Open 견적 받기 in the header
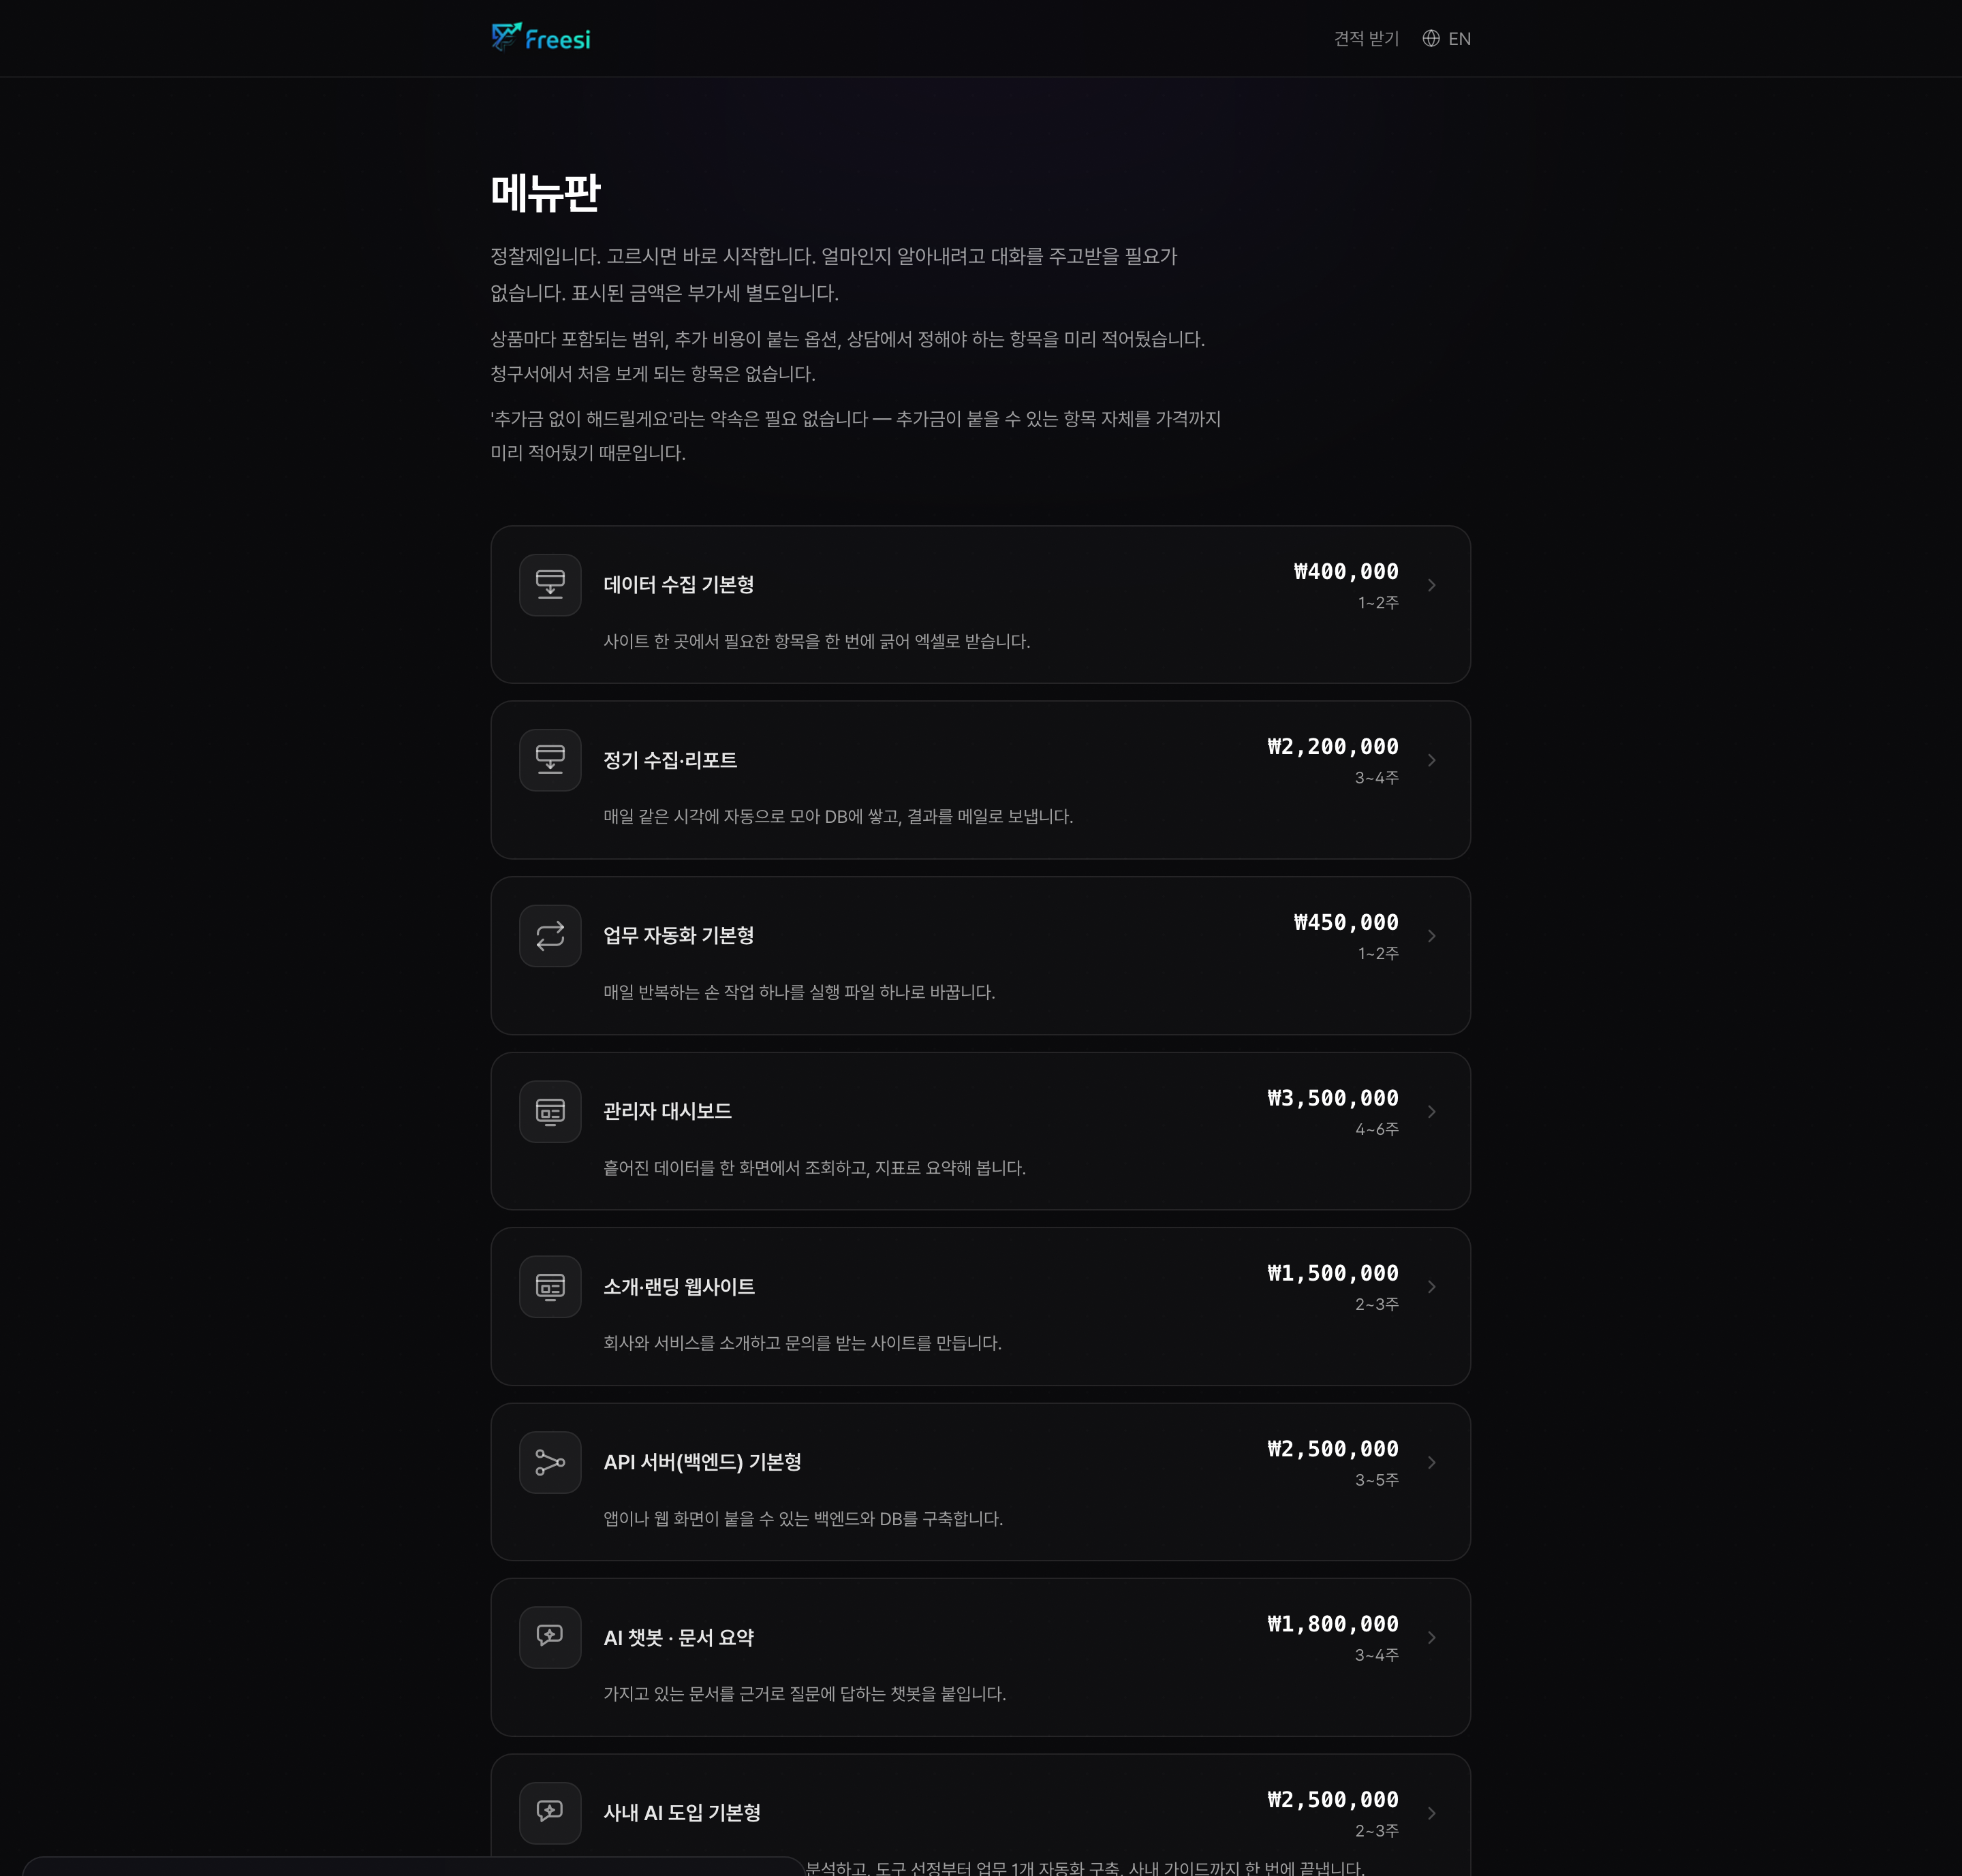The image size is (1962, 1876). coord(1366,38)
